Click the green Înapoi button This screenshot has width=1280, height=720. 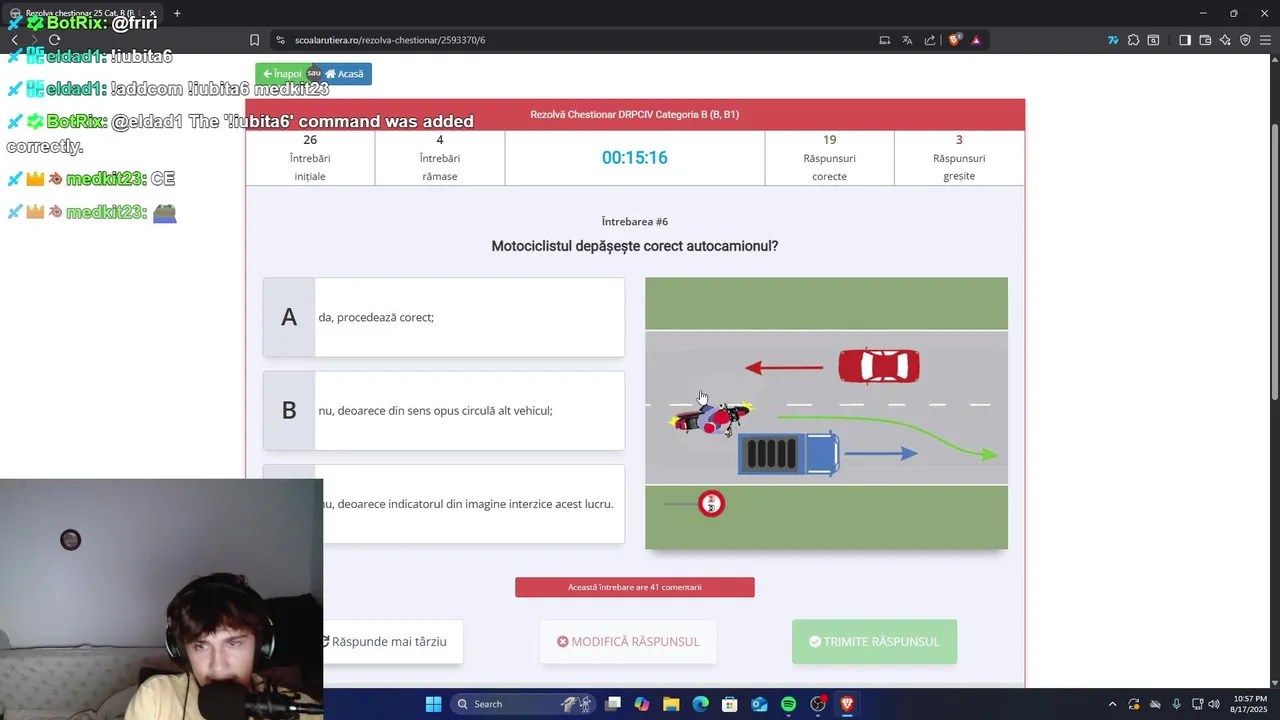click(282, 74)
